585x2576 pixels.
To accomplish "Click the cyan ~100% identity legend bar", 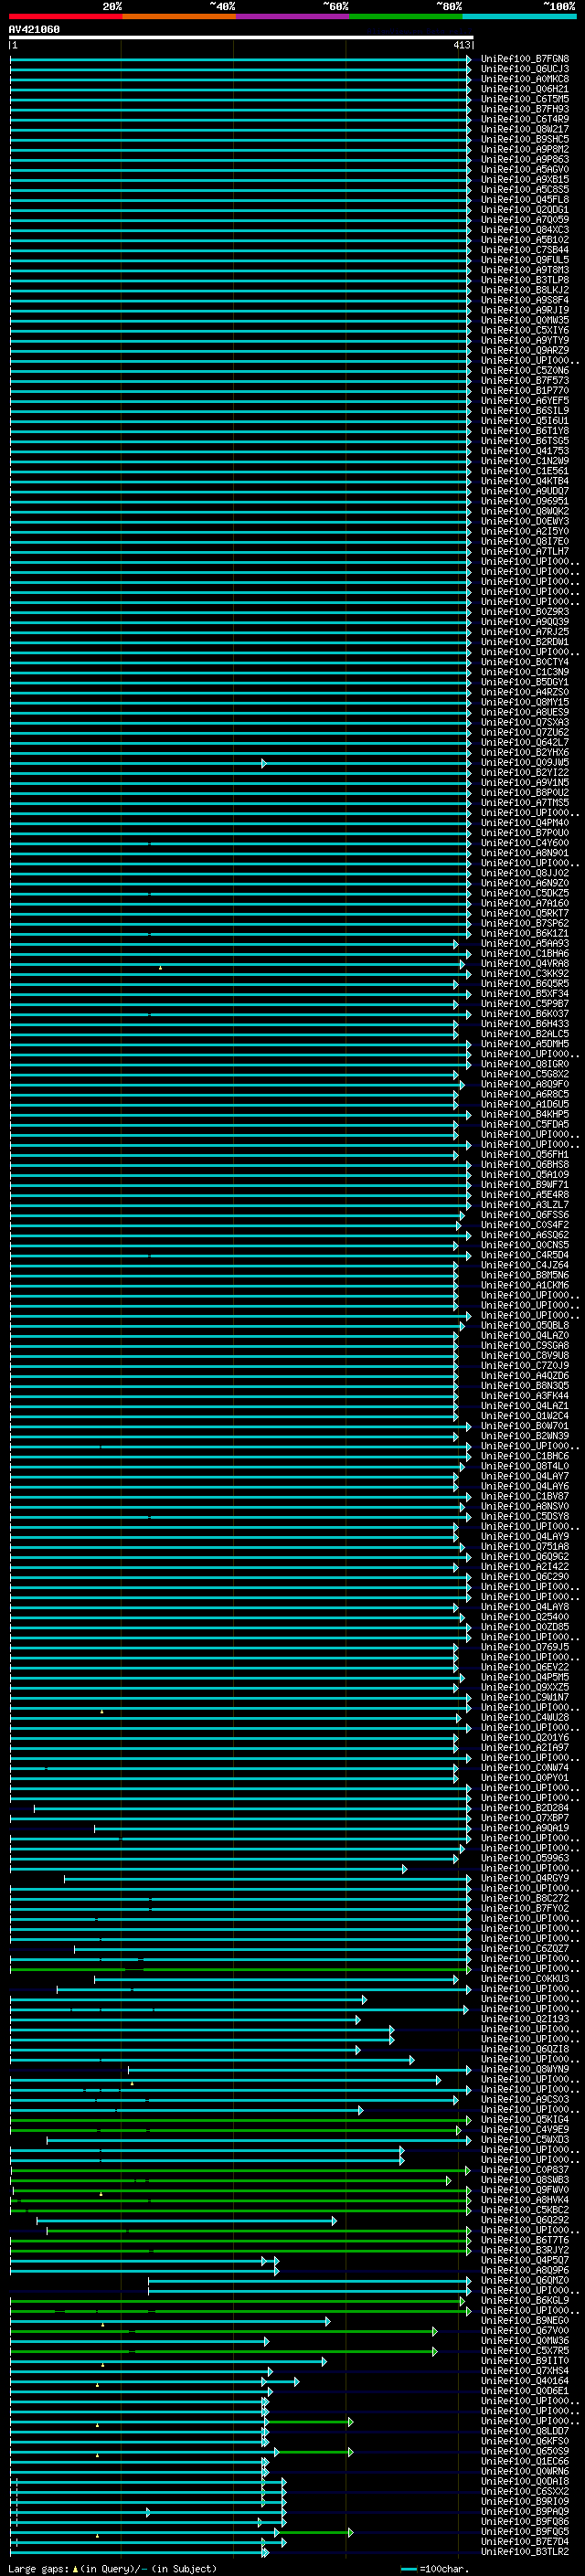I will (x=519, y=17).
